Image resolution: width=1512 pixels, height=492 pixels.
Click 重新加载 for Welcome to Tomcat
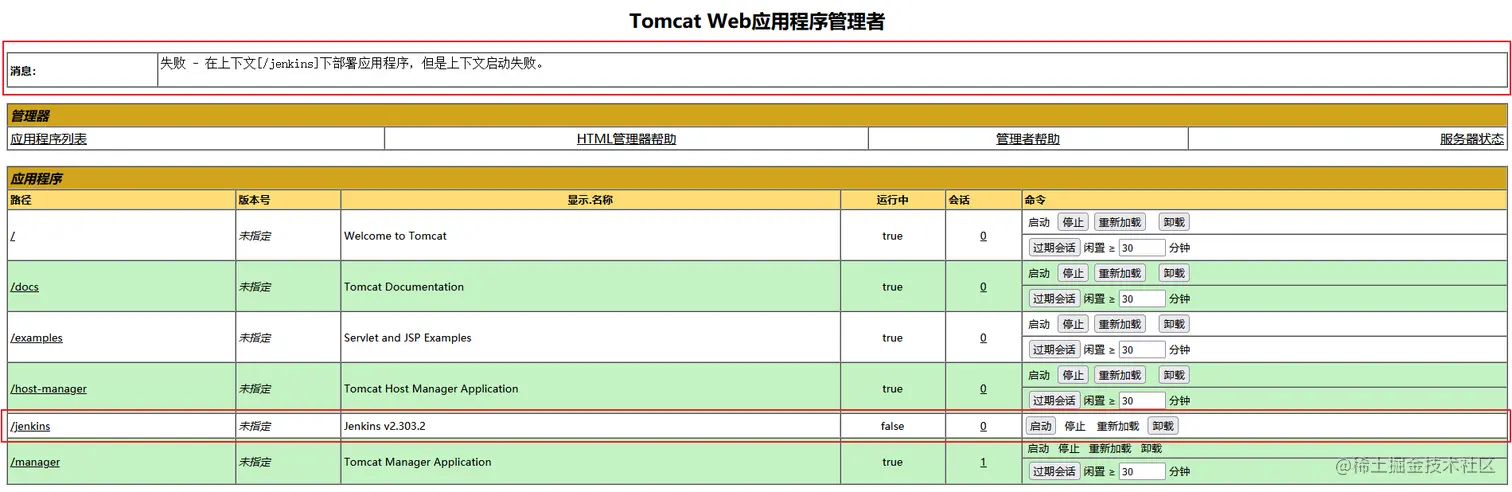point(1120,222)
